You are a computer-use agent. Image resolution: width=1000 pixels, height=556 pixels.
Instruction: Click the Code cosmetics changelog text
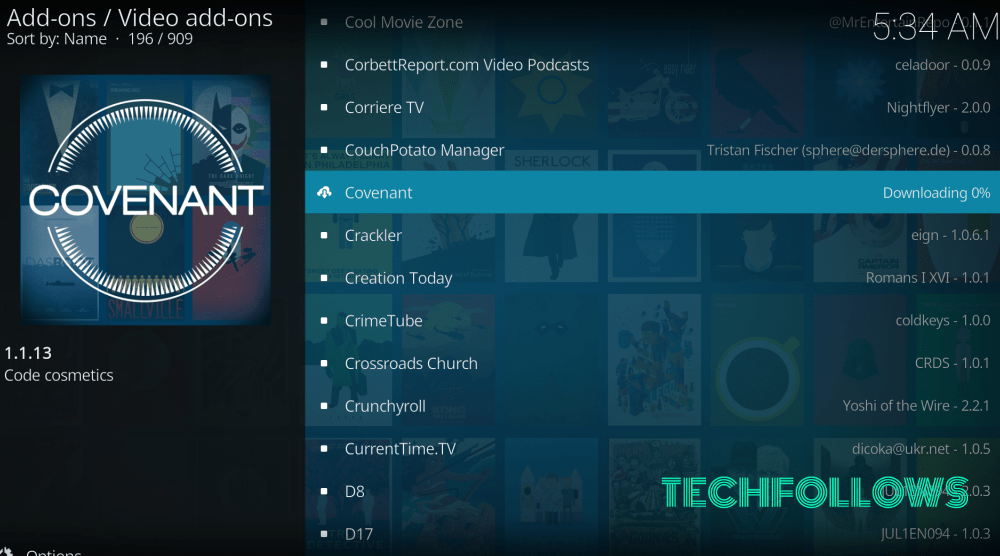(59, 375)
